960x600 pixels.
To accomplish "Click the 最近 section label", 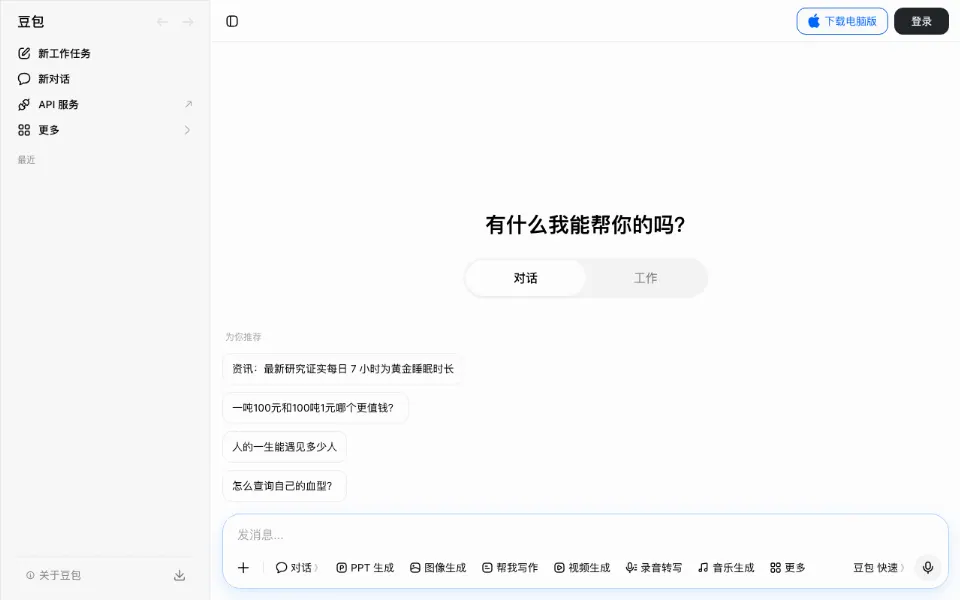I will click(x=26, y=160).
